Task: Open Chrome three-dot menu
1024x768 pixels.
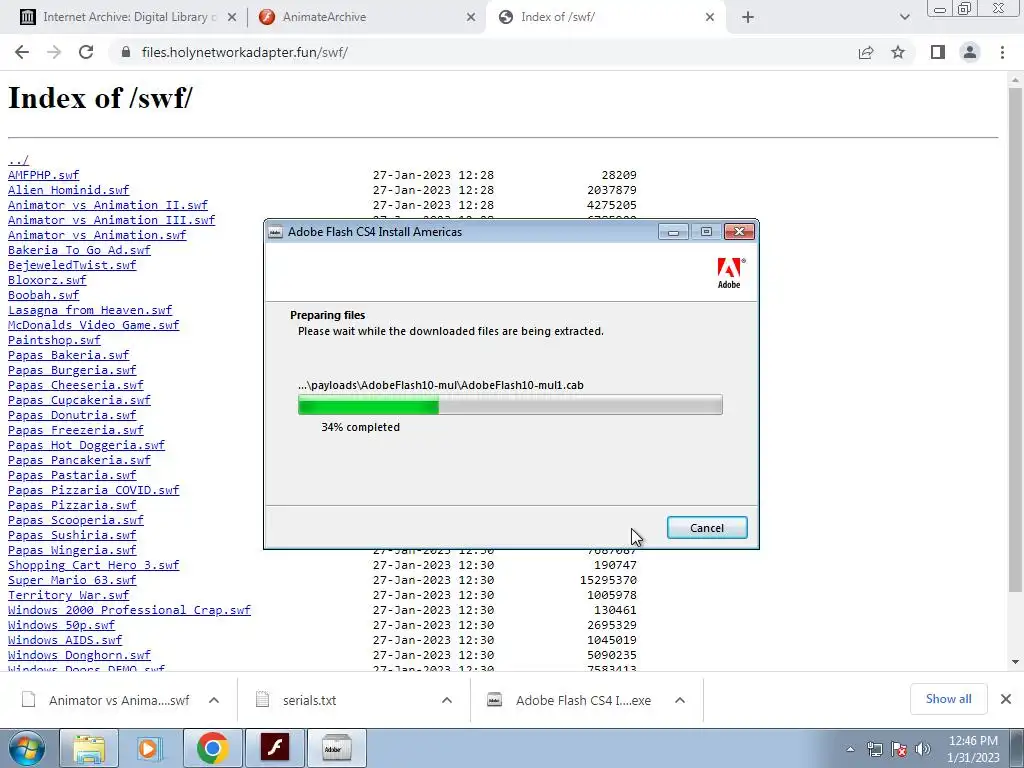Action: [x=1002, y=52]
